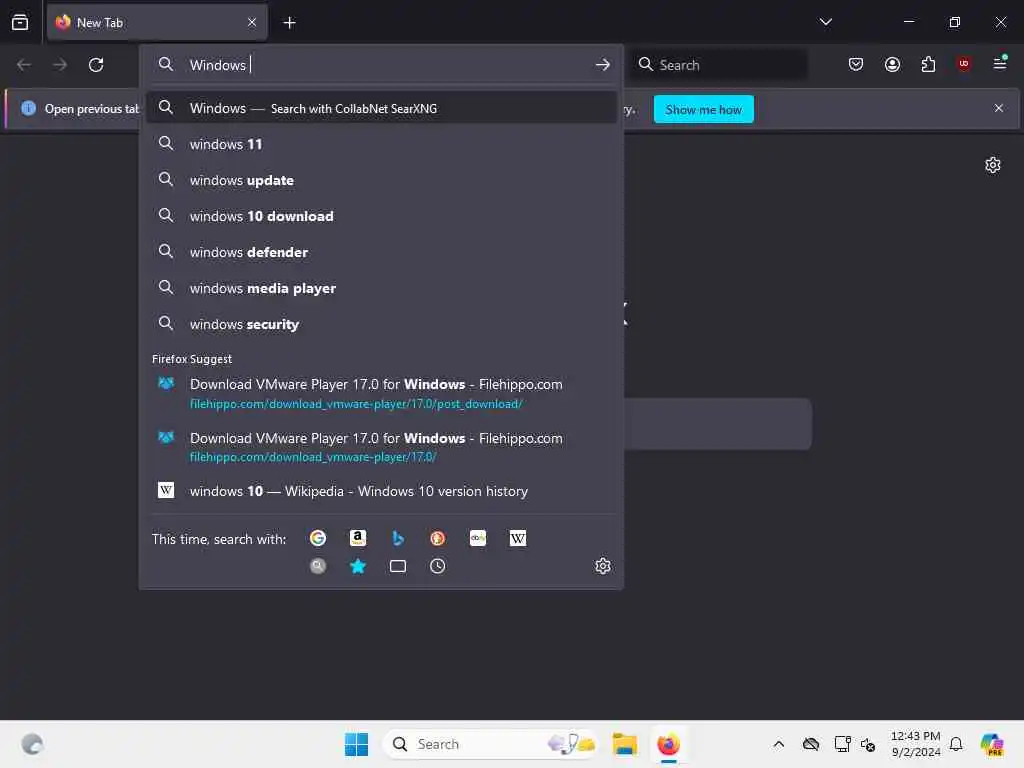Click the Firefox taskbar icon
Viewport: 1024px width, 768px height.
(x=668, y=744)
